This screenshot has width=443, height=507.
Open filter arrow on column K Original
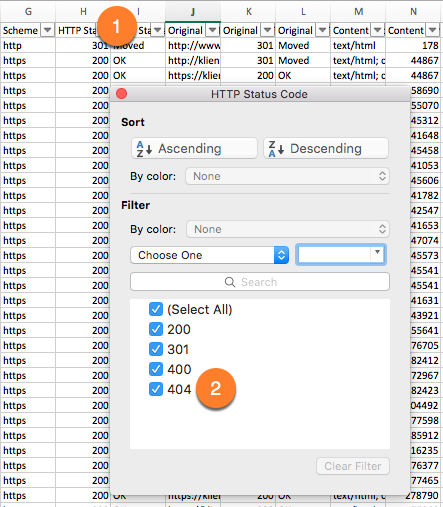pyautogui.click(x=267, y=30)
